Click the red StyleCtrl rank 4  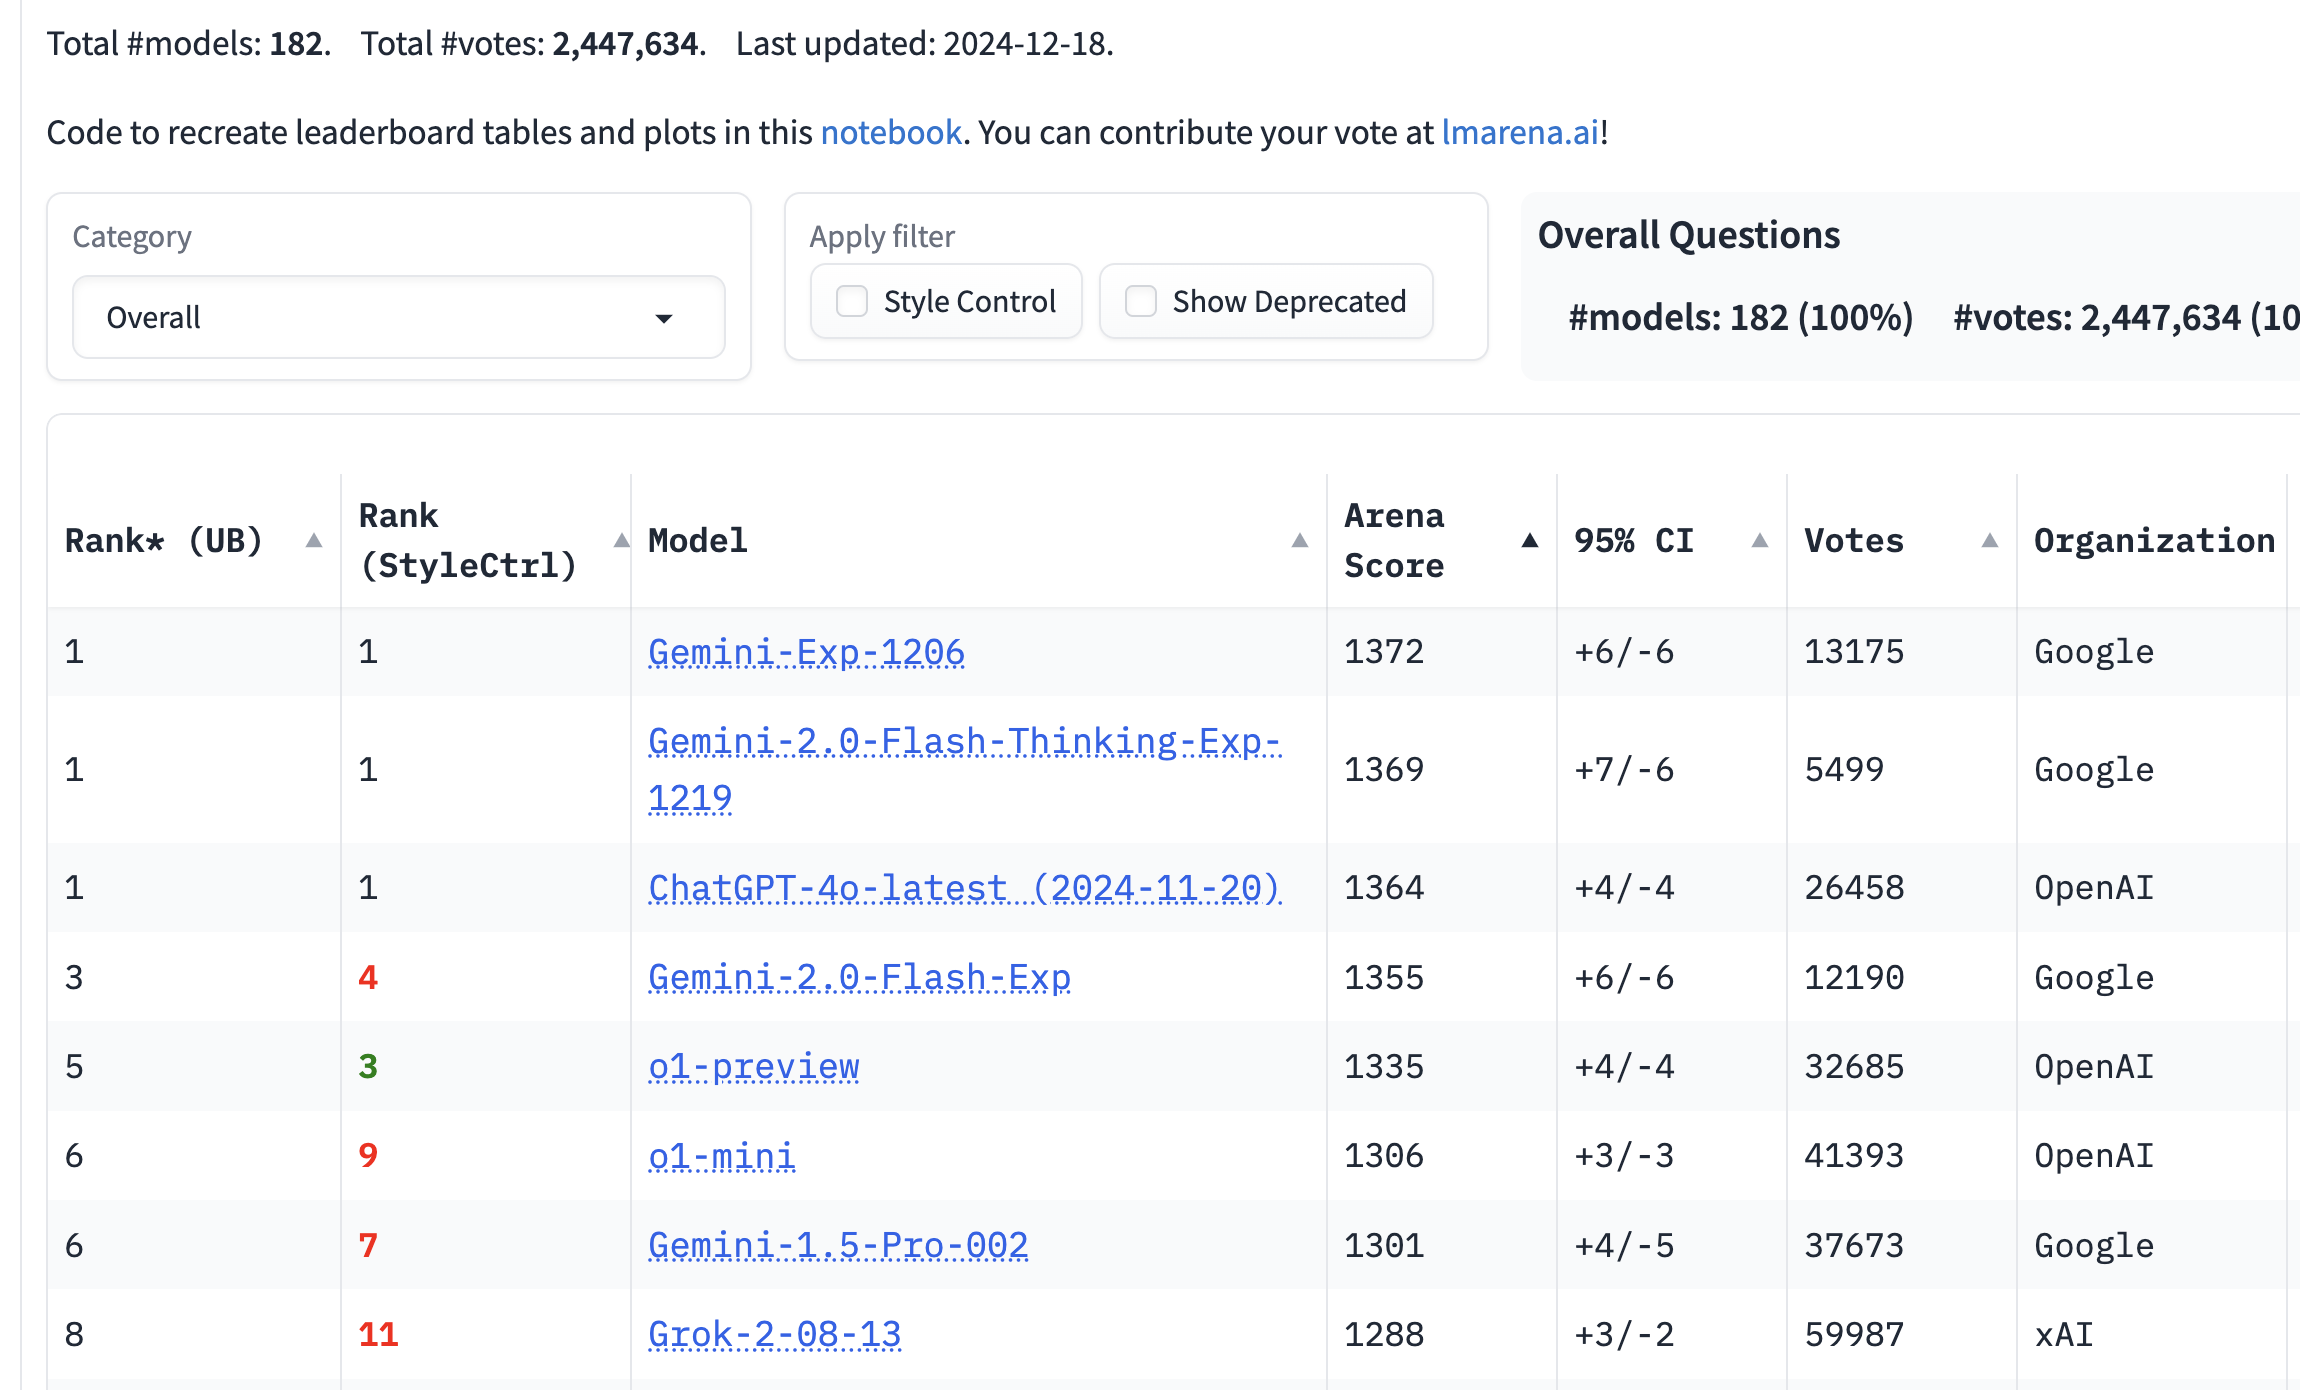pos(368,977)
